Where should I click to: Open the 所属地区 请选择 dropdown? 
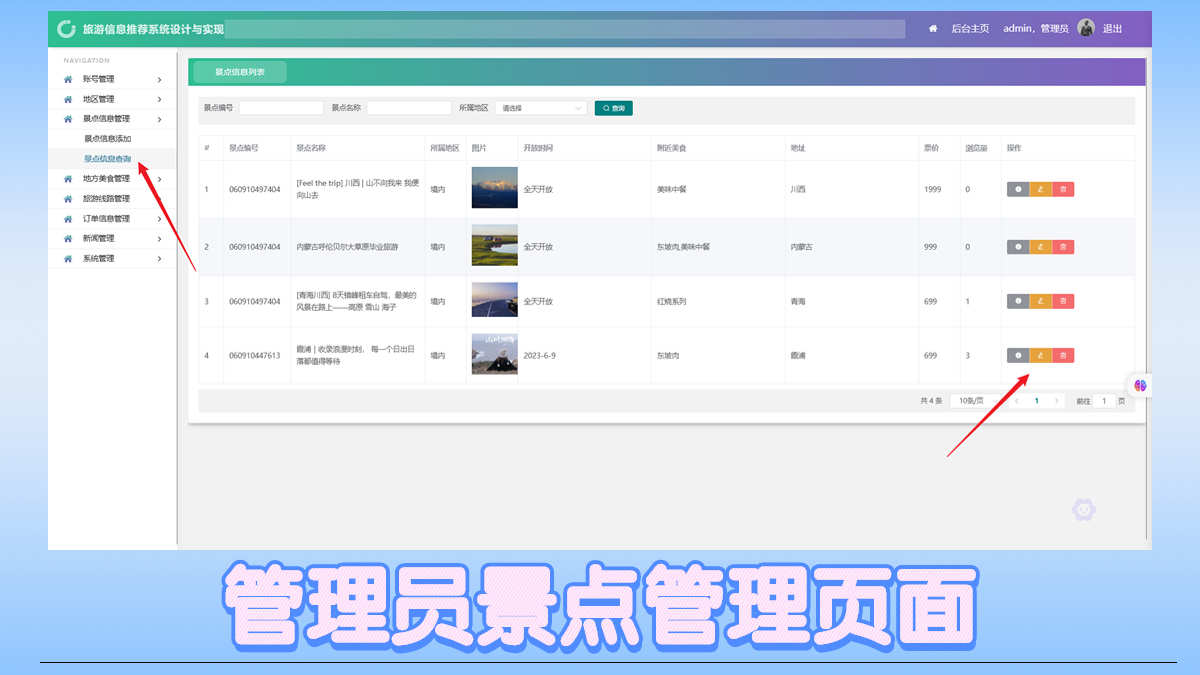coord(541,108)
